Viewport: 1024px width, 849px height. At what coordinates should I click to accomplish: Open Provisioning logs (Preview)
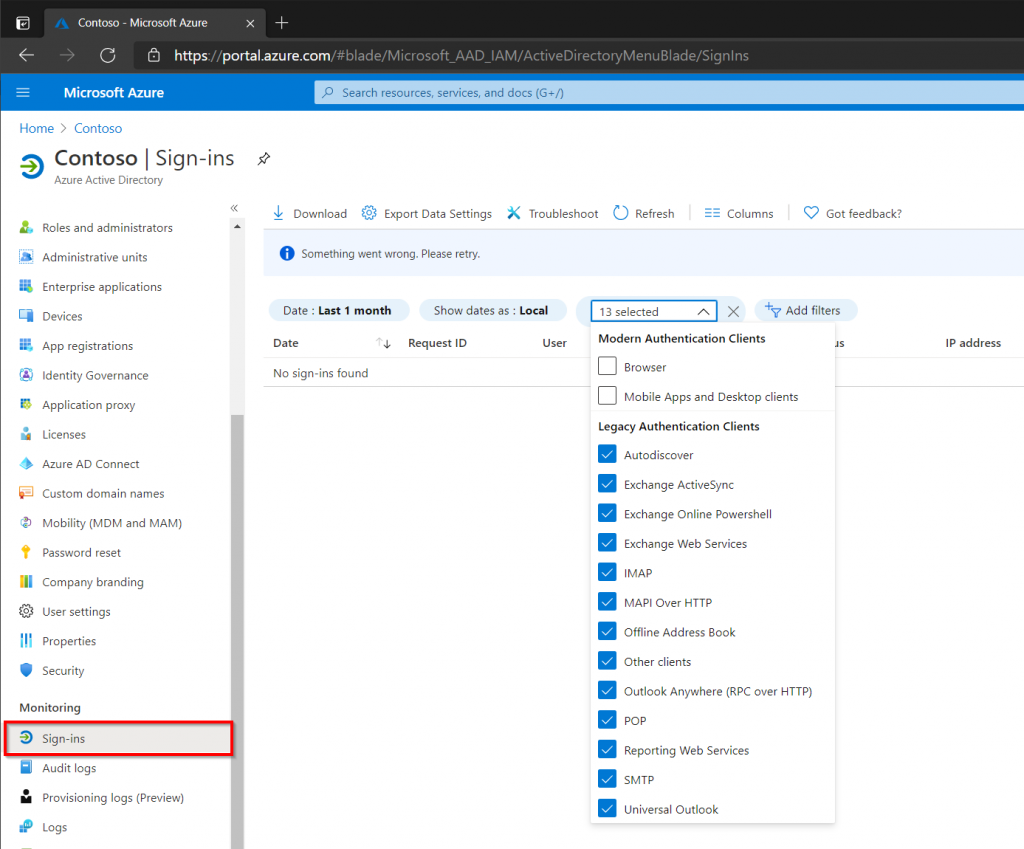point(113,797)
